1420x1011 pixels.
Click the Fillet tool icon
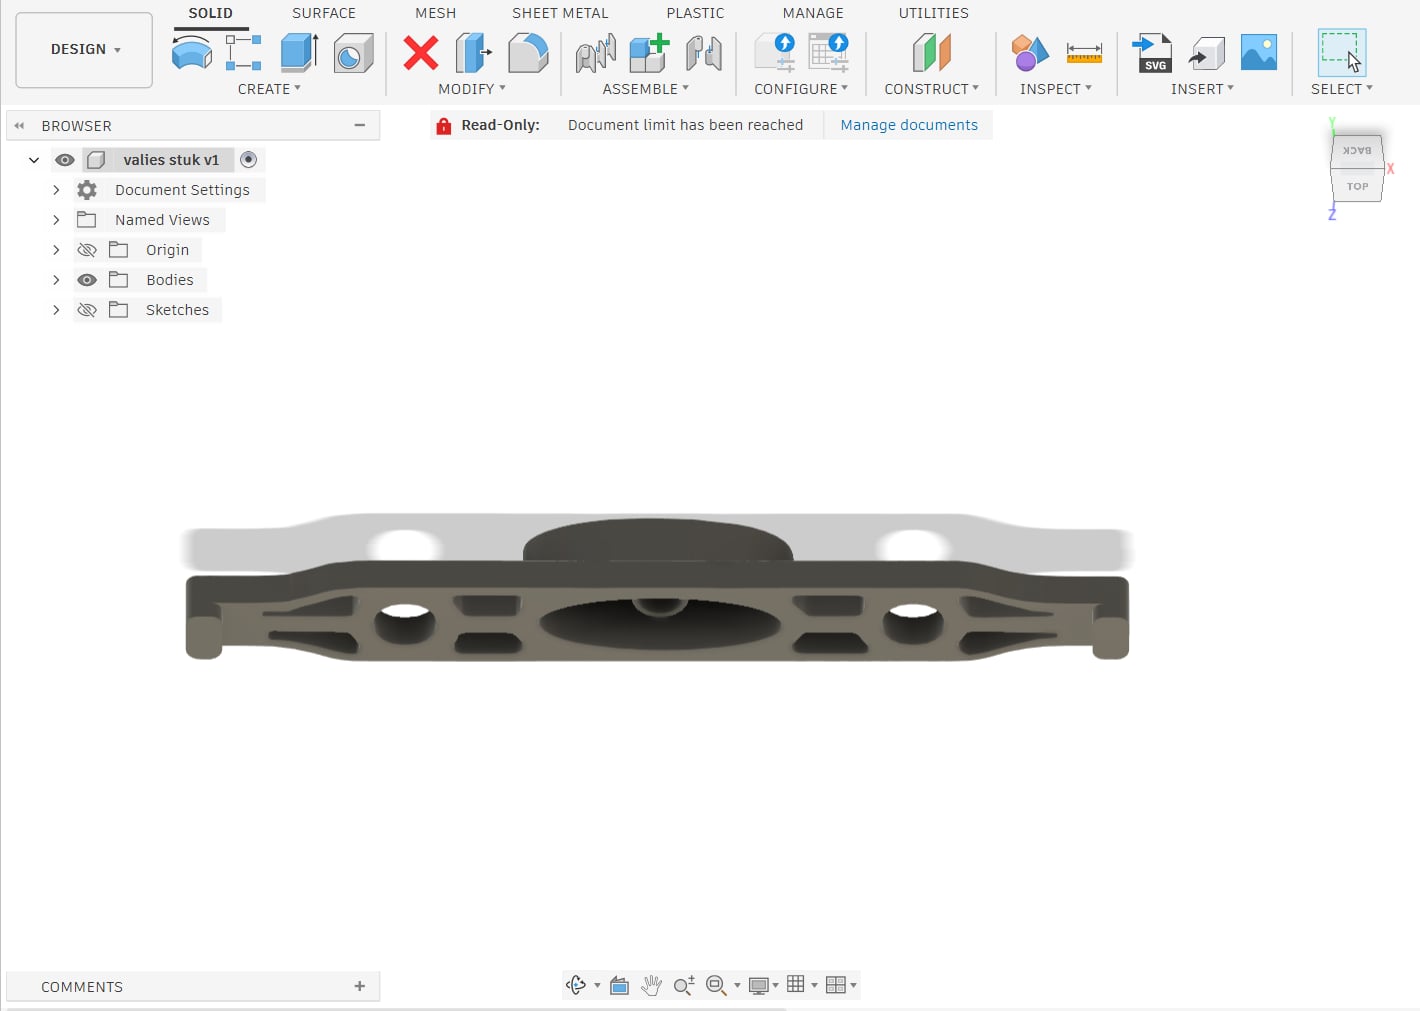[527, 53]
